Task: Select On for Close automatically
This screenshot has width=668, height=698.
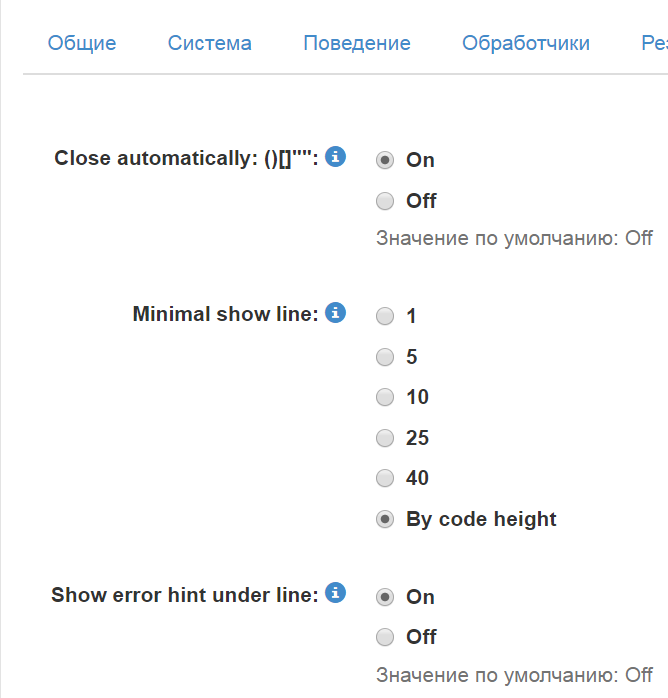Action: pyautogui.click(x=385, y=160)
